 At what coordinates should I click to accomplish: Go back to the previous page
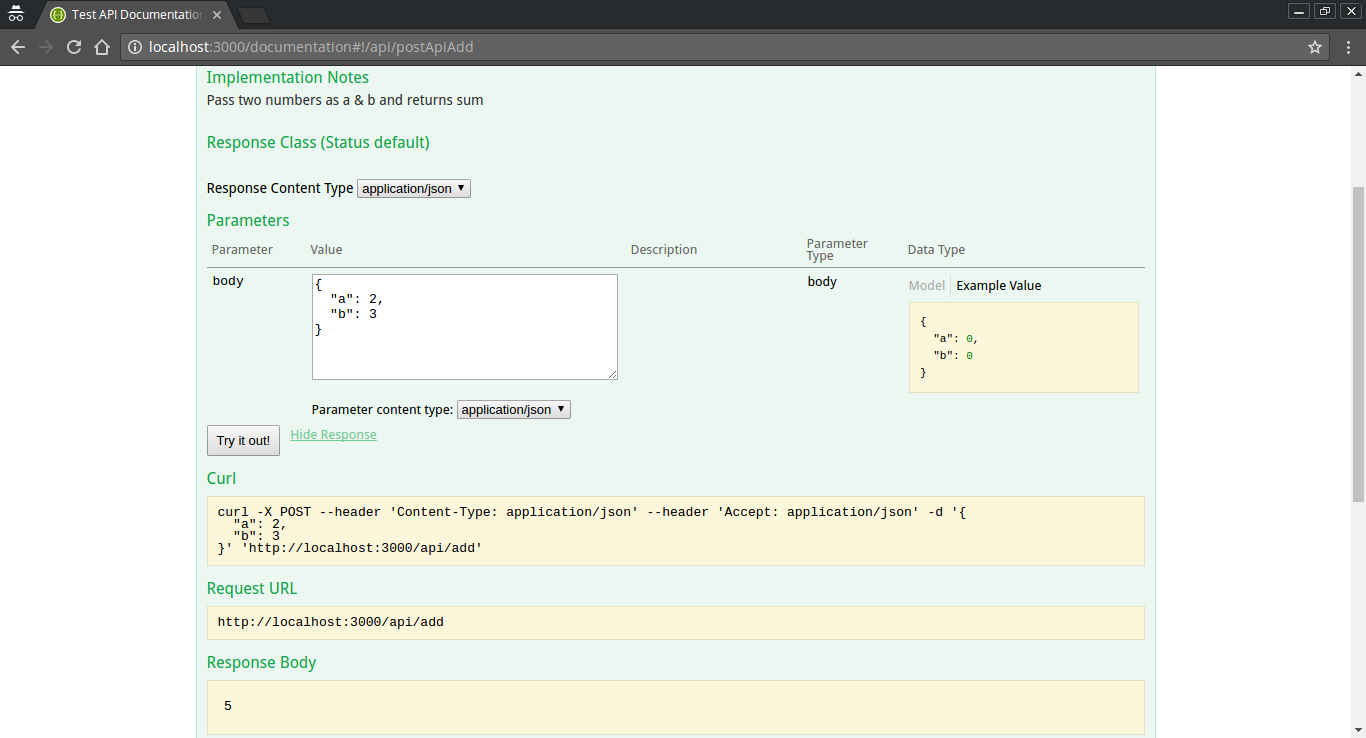click(18, 47)
